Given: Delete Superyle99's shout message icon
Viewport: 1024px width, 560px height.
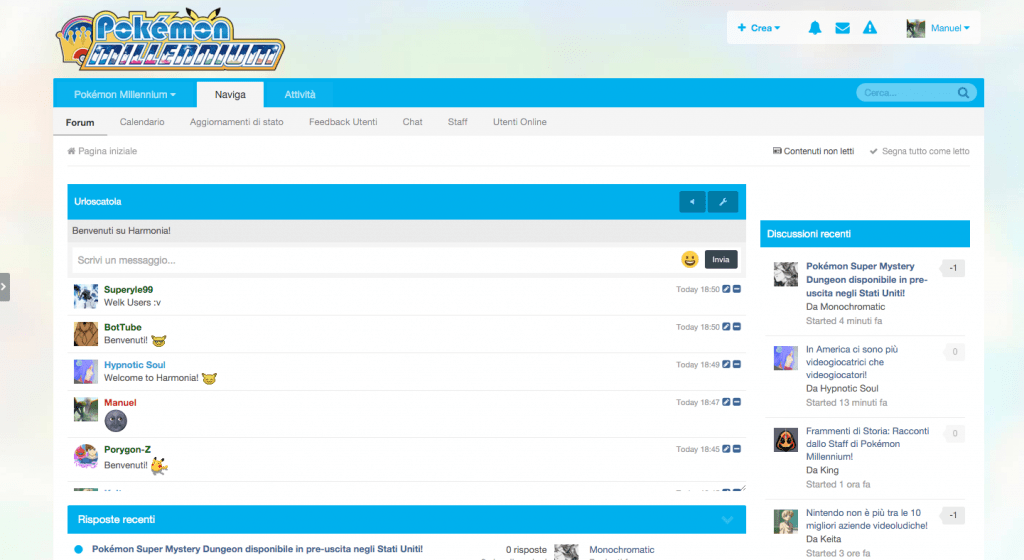Looking at the screenshot, I should click(737, 289).
